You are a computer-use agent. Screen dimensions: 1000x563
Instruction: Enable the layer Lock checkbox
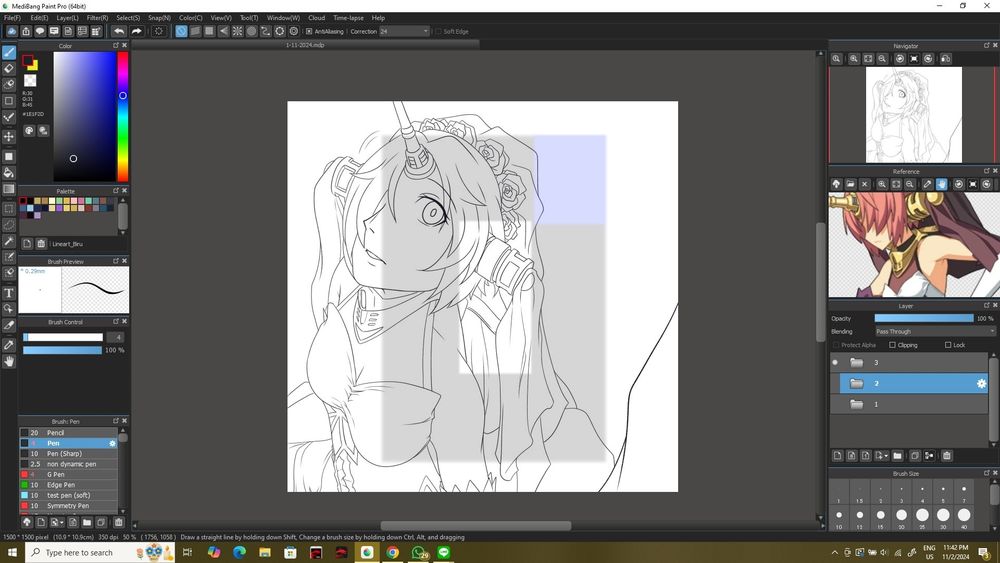(x=948, y=345)
